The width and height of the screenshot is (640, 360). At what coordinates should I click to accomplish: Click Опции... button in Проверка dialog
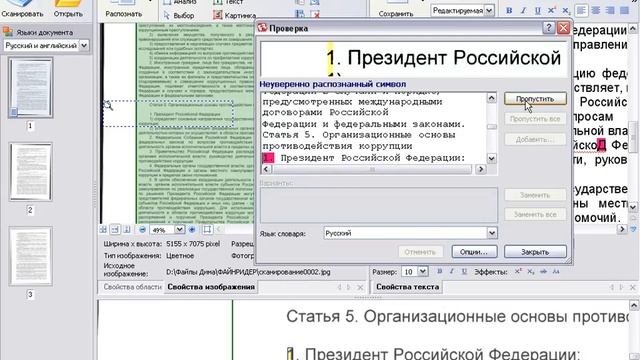pyautogui.click(x=474, y=252)
